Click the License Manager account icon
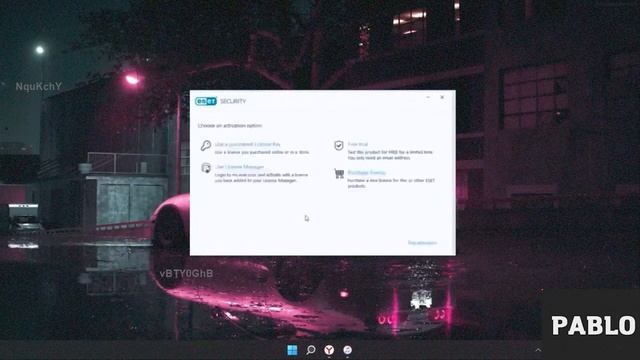Viewport: 640px width, 360px height. pyautogui.click(x=206, y=168)
